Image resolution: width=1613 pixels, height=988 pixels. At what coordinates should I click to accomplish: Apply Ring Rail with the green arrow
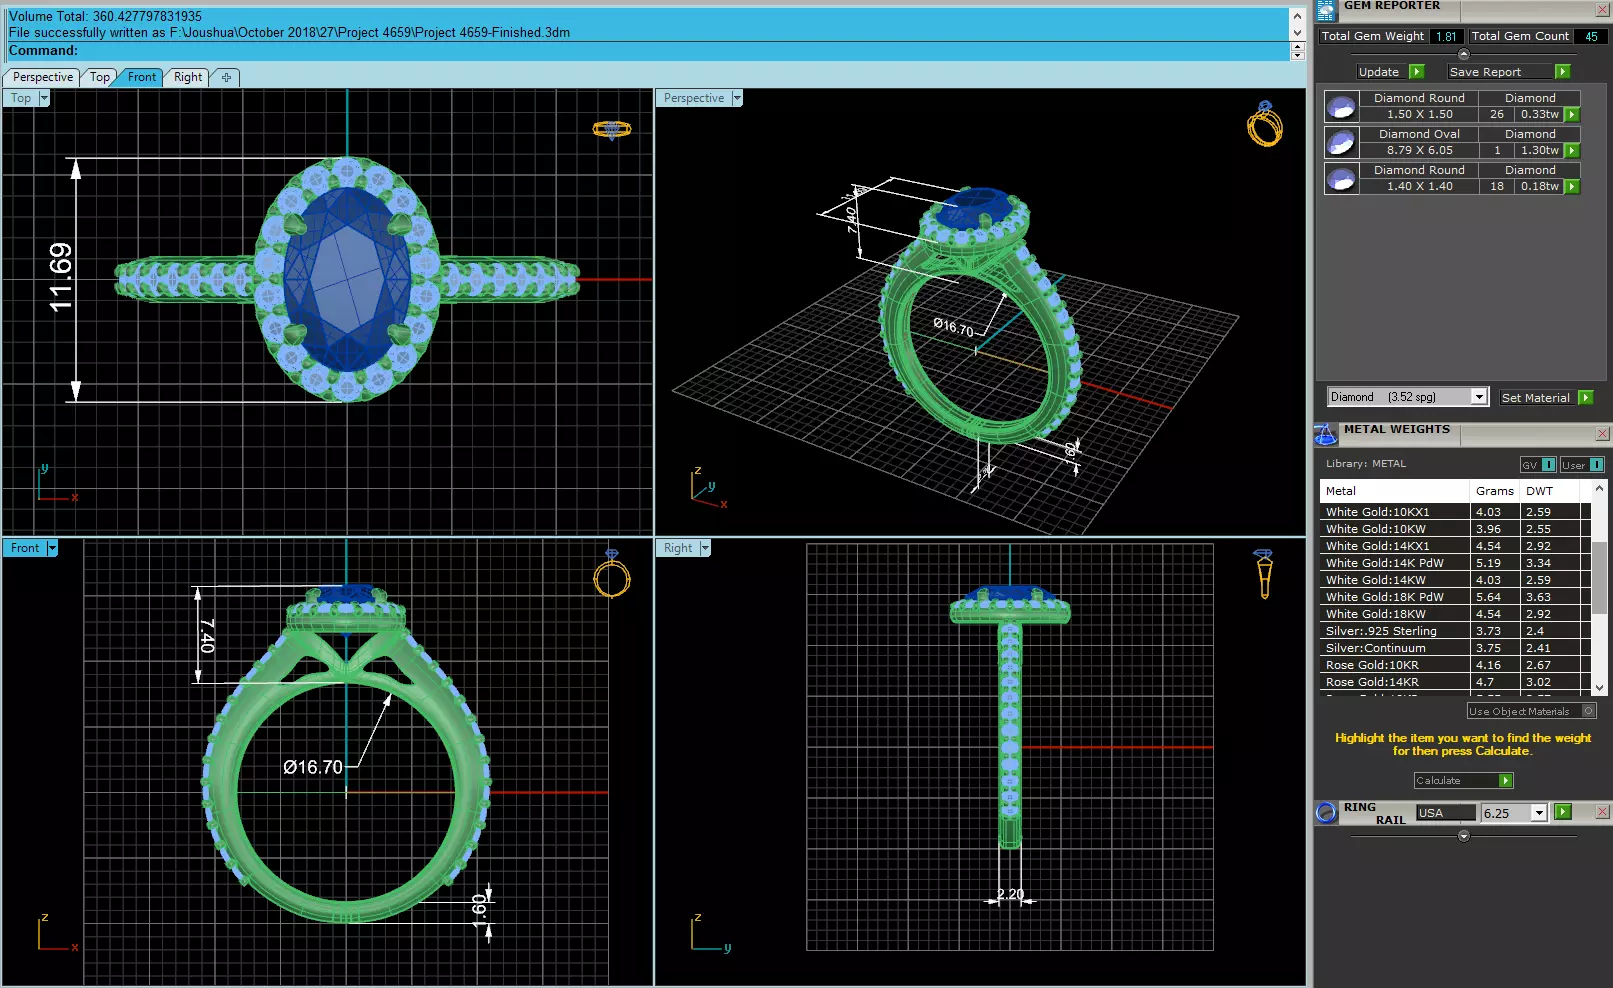point(1563,813)
